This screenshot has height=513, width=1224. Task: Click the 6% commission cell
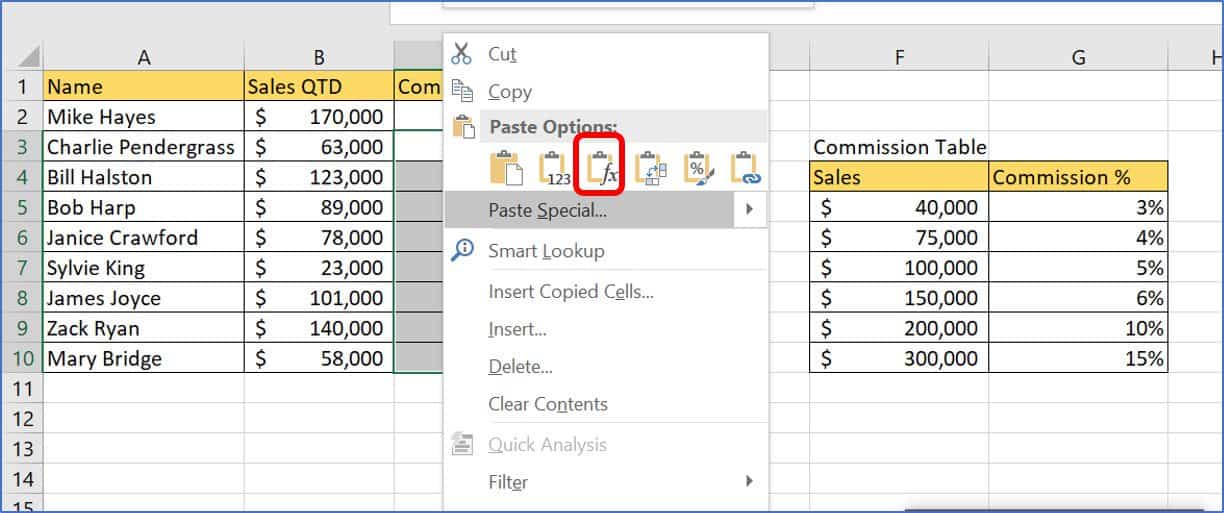[x=1078, y=298]
